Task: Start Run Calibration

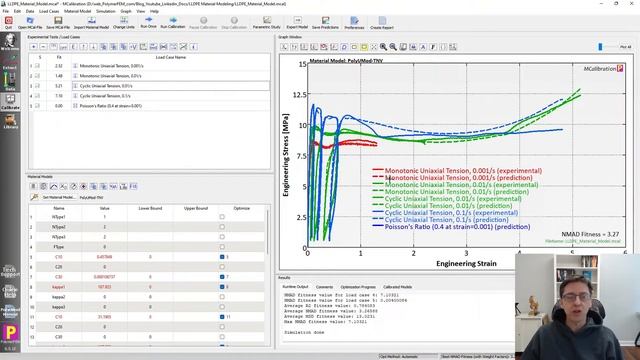Action: point(173,22)
